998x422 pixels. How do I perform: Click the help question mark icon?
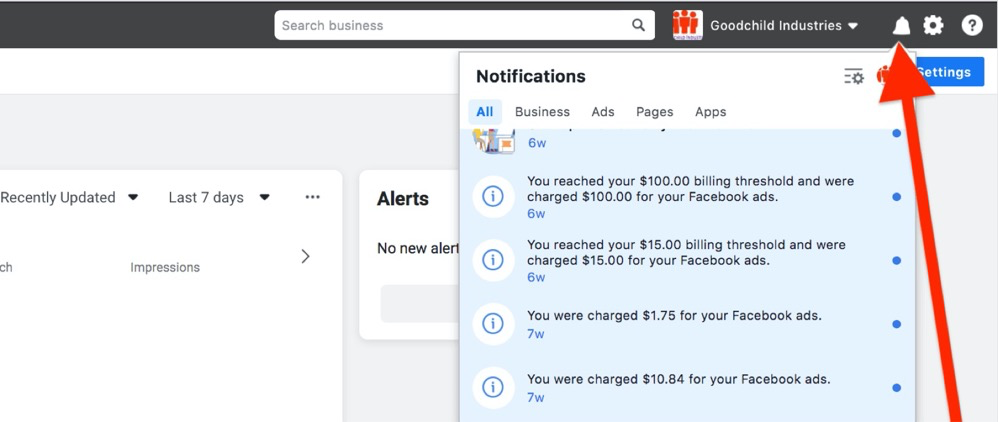point(971,26)
